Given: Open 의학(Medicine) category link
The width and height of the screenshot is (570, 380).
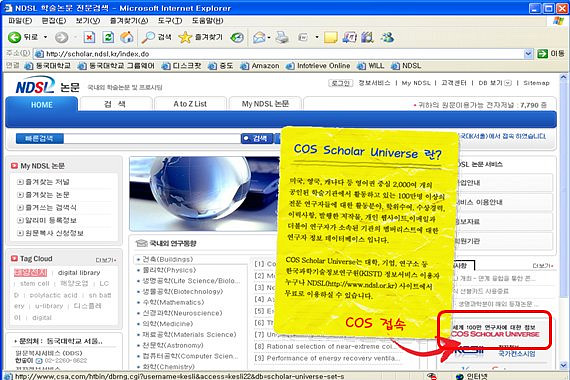Looking at the screenshot, I should 168,324.
